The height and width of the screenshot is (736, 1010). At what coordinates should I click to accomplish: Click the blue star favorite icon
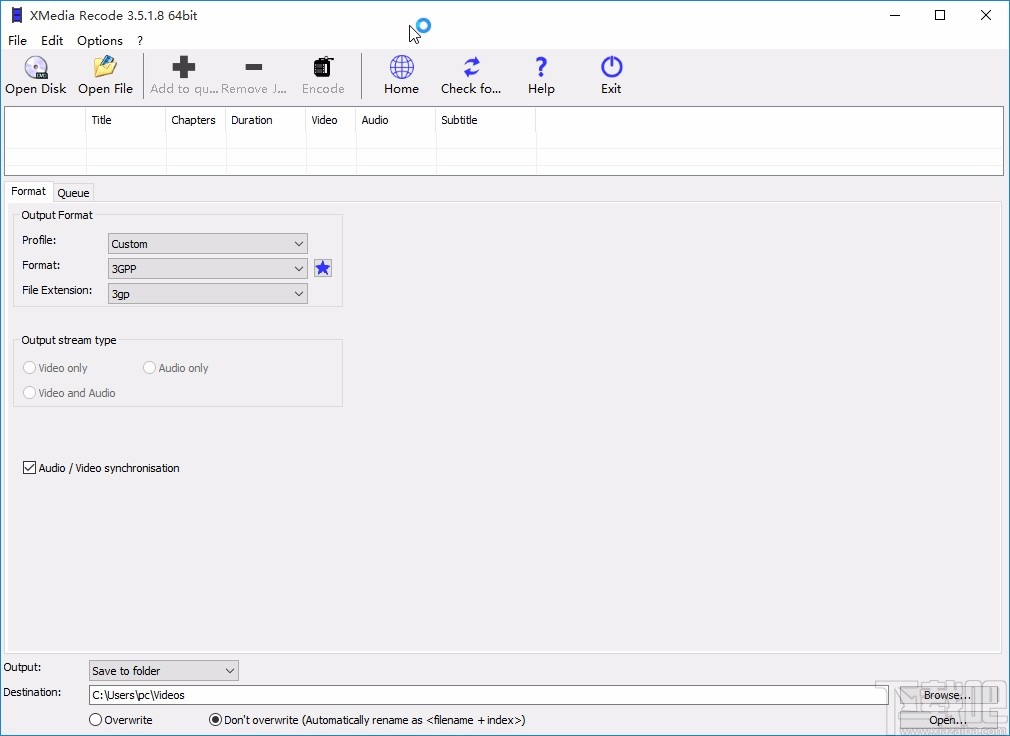point(323,268)
